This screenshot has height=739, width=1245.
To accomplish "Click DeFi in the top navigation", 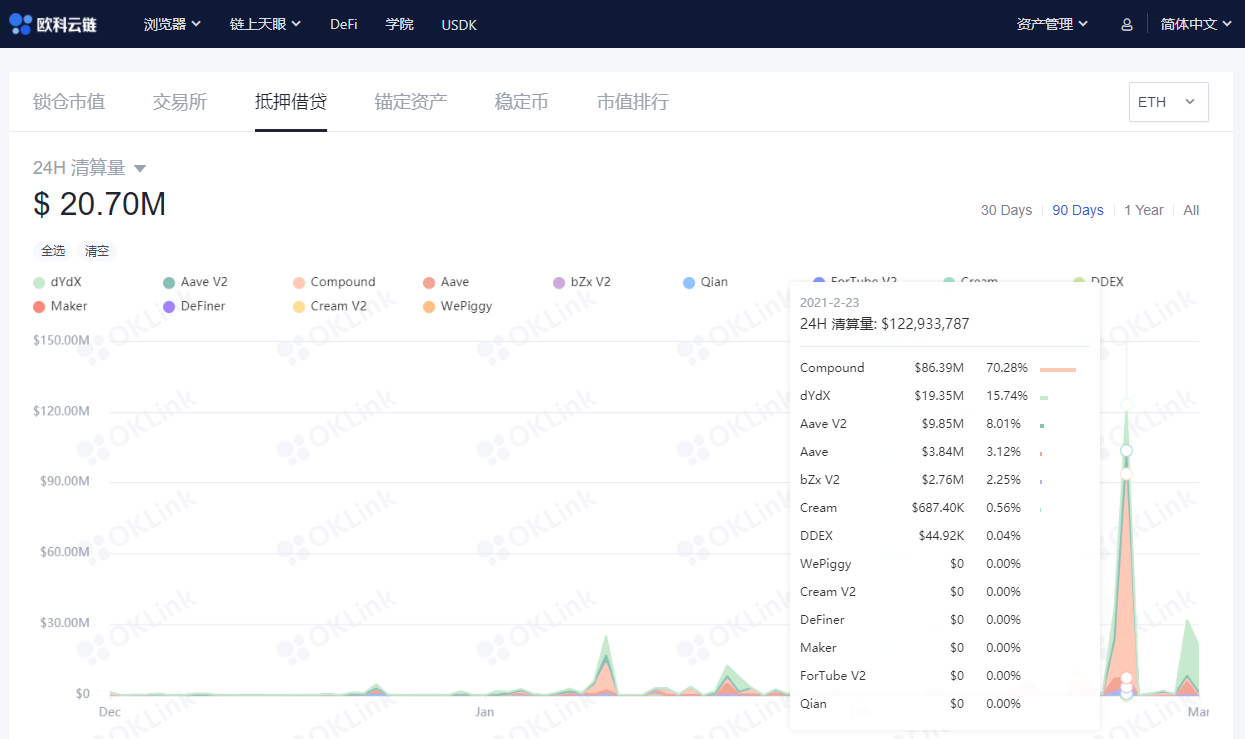I will pyautogui.click(x=343, y=24).
